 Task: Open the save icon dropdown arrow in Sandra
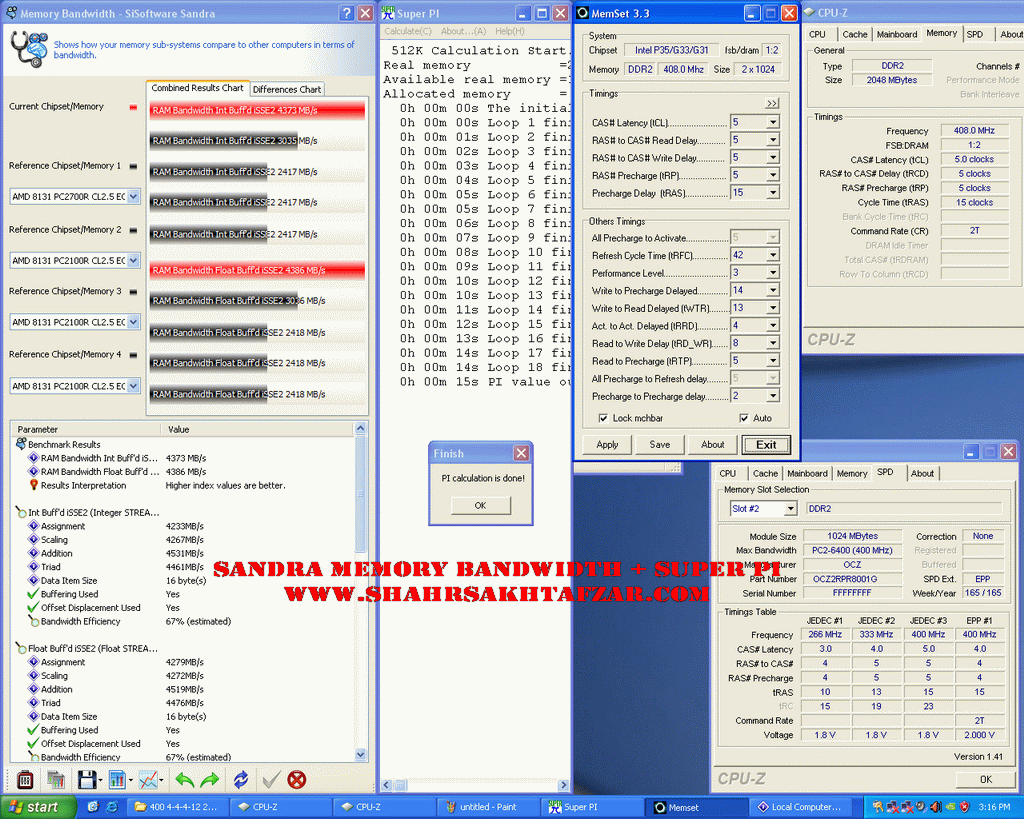(100, 780)
